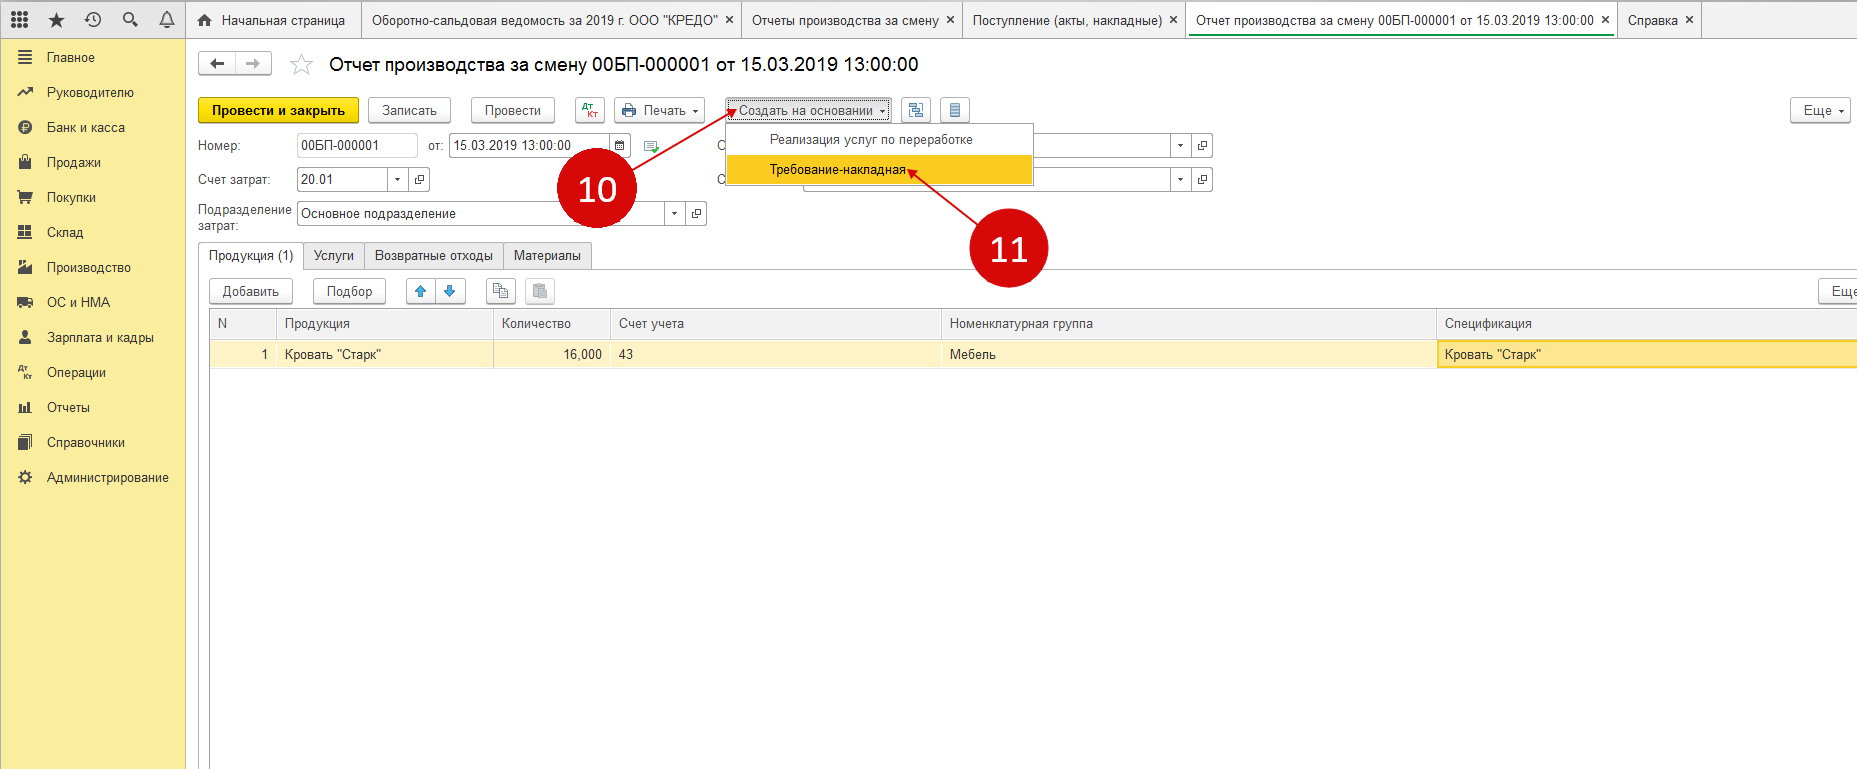Viewport: 1857px width, 769px height.
Task: Open Склад section in sidebar
Action: click(x=65, y=233)
